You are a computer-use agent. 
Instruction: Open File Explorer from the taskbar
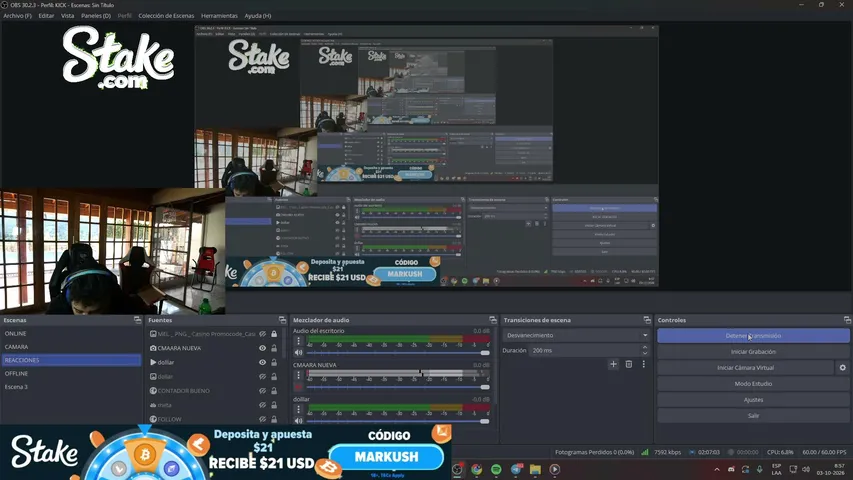pos(535,469)
